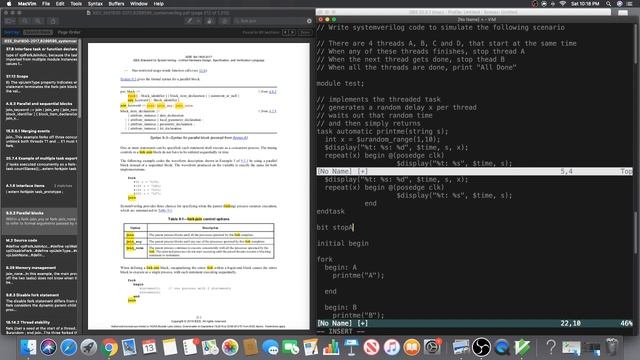
Task: Open Keynote from the Dock
Action: pyautogui.click(x=351, y=347)
